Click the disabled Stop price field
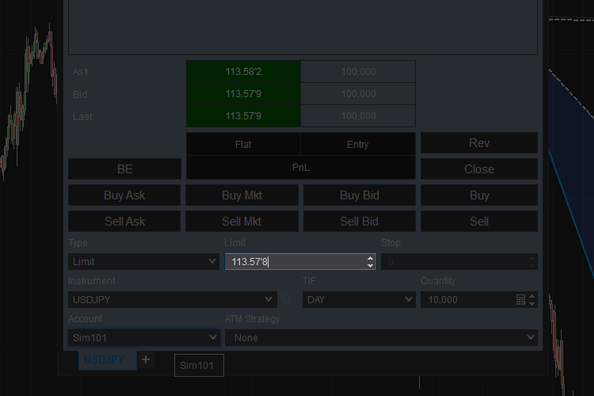The width and height of the screenshot is (594, 396). pyautogui.click(x=459, y=261)
